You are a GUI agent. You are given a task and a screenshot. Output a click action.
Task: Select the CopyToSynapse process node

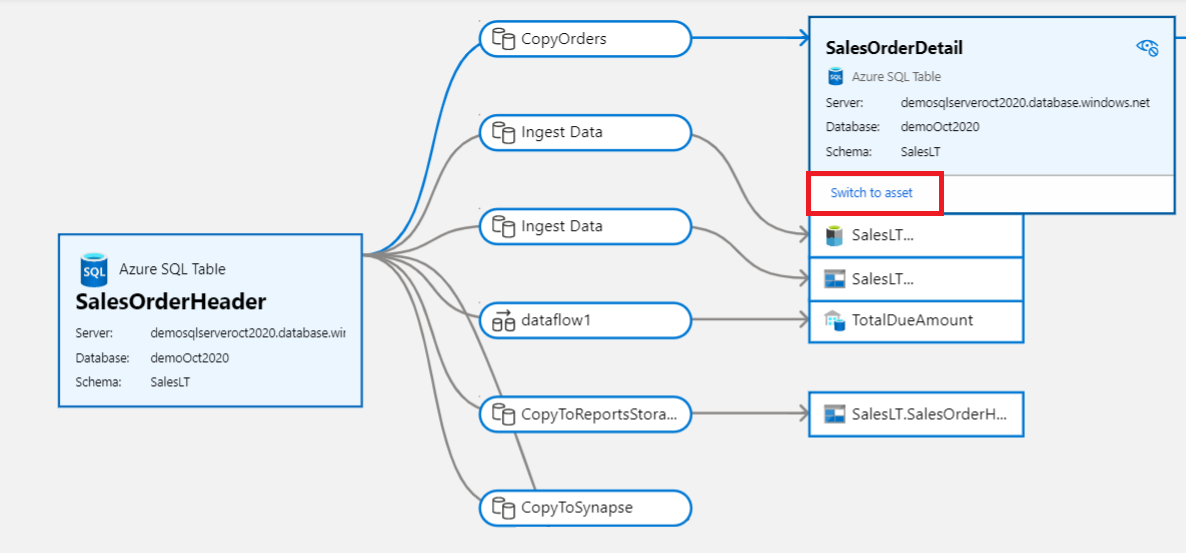pyautogui.click(x=585, y=507)
